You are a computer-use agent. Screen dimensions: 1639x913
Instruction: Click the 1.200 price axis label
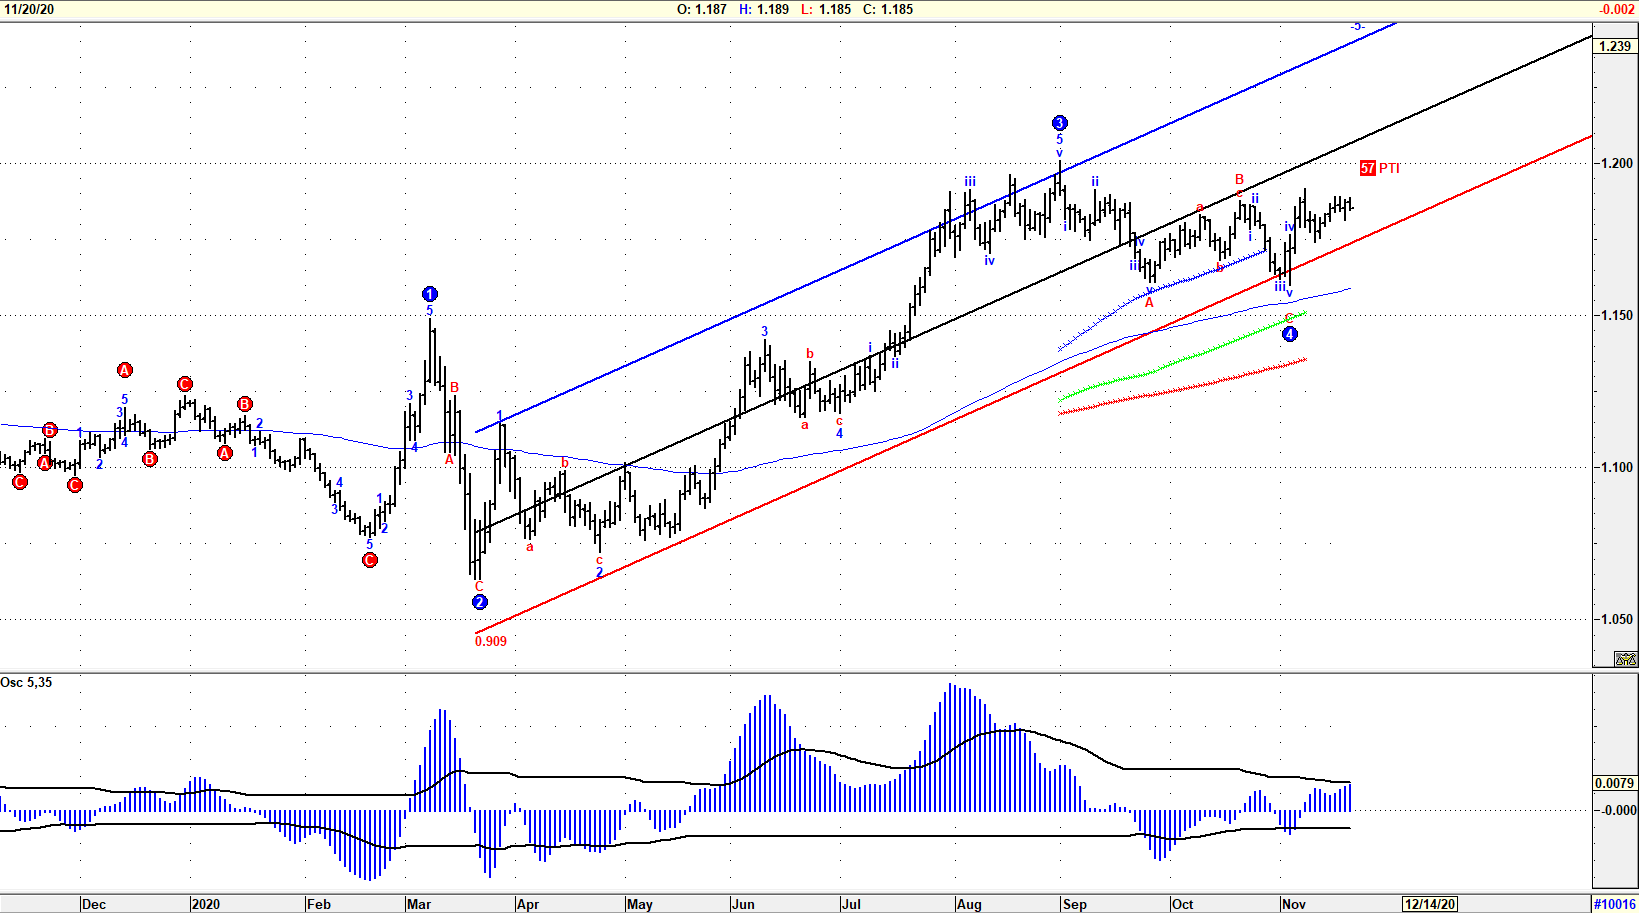pos(1615,163)
